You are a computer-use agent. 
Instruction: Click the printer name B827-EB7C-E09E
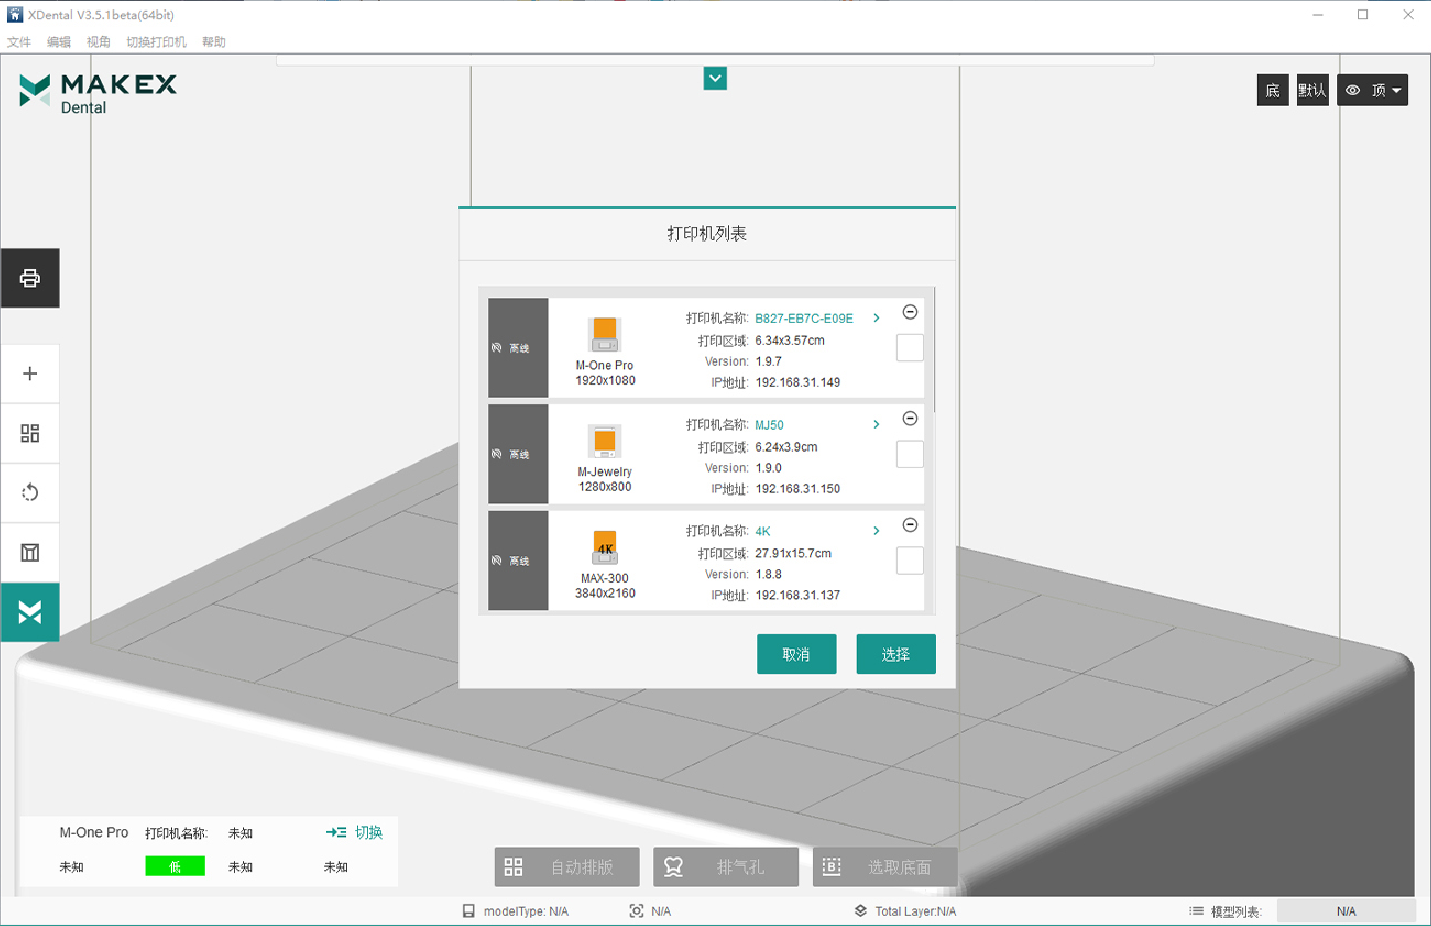coord(804,318)
